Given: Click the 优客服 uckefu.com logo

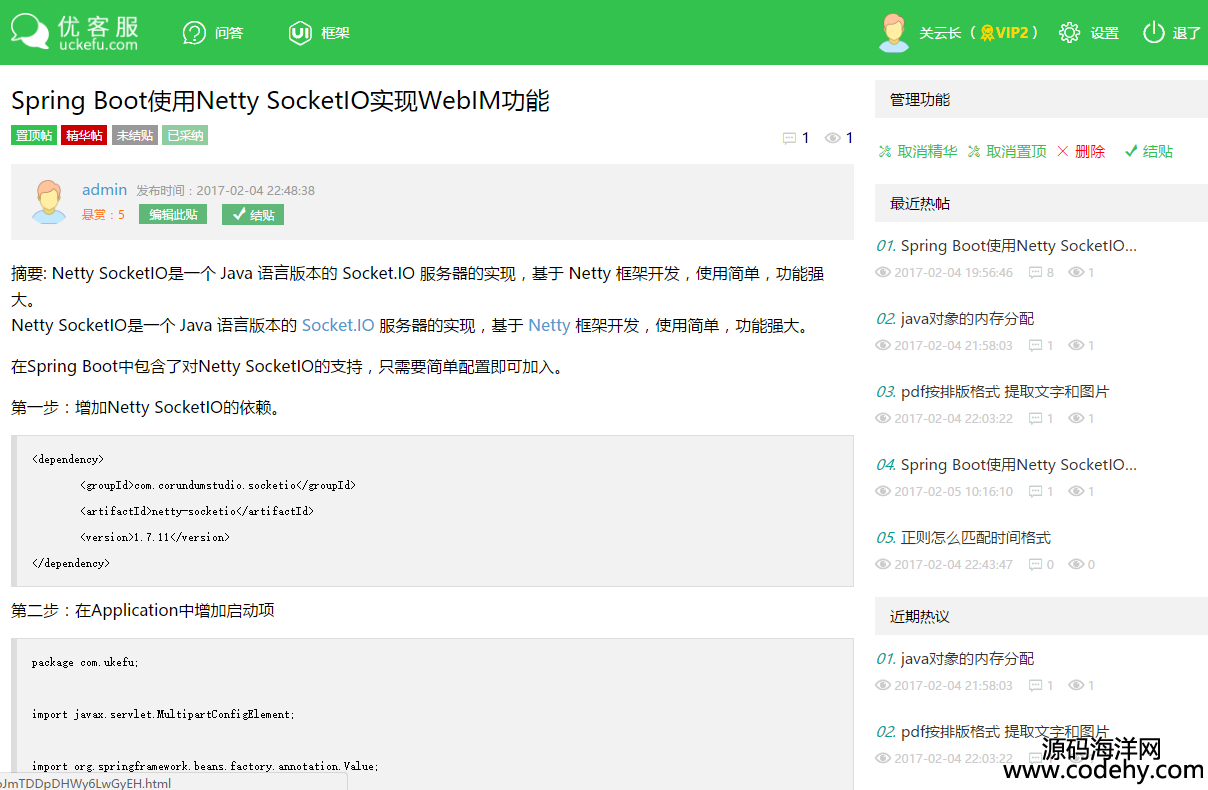Looking at the screenshot, I should [x=75, y=32].
